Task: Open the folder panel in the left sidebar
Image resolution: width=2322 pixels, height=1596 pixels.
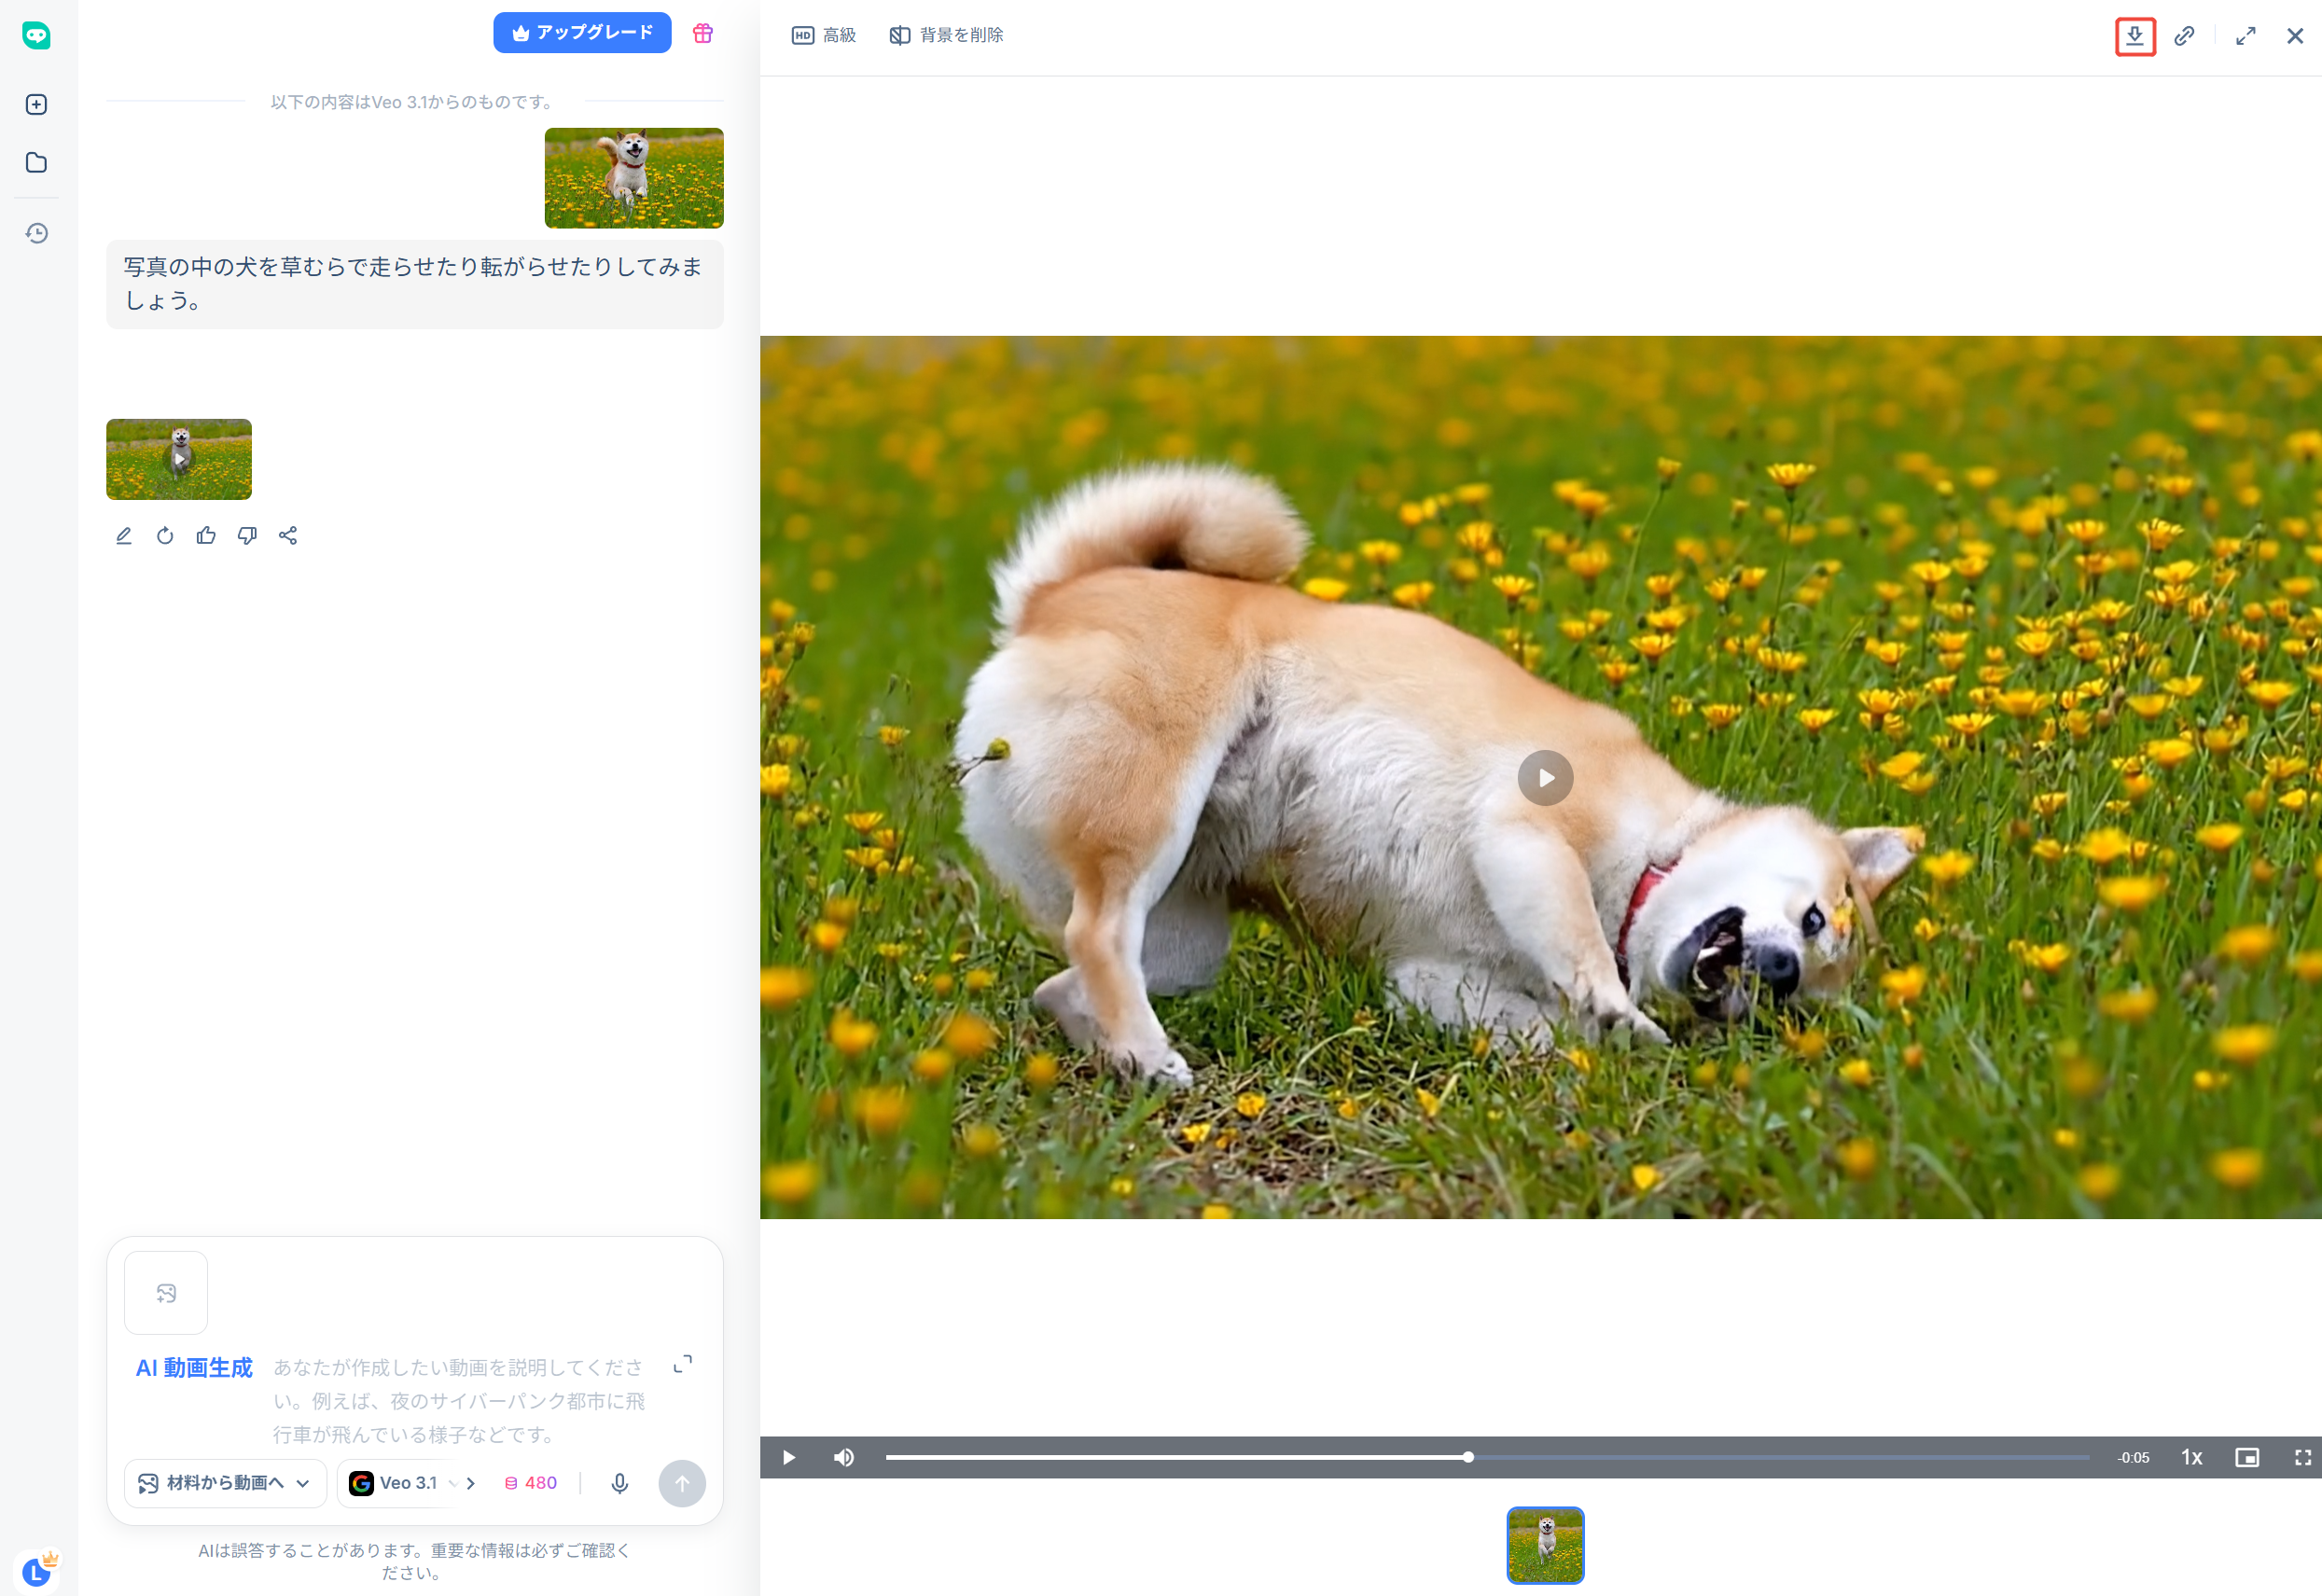Action: pyautogui.click(x=37, y=162)
